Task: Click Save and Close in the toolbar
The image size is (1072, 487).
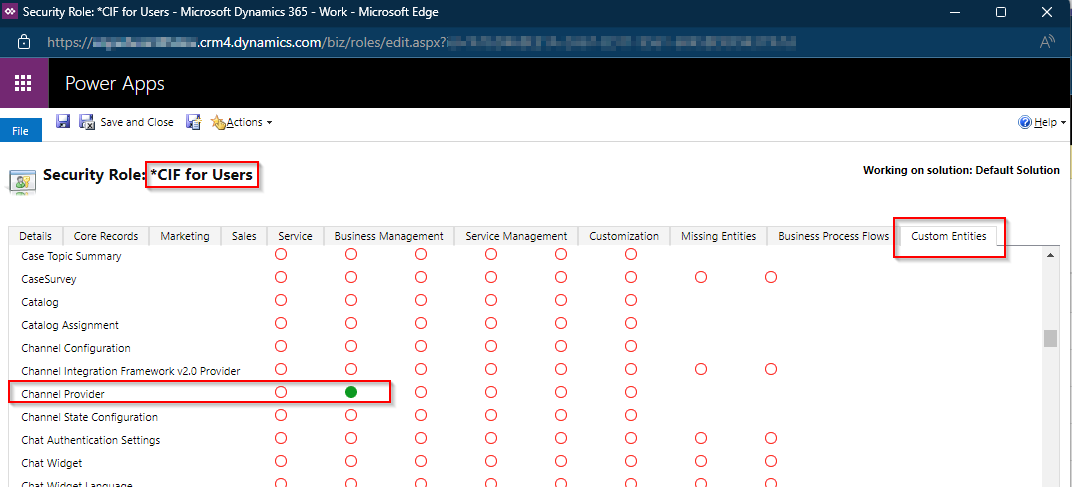Action: coord(126,122)
